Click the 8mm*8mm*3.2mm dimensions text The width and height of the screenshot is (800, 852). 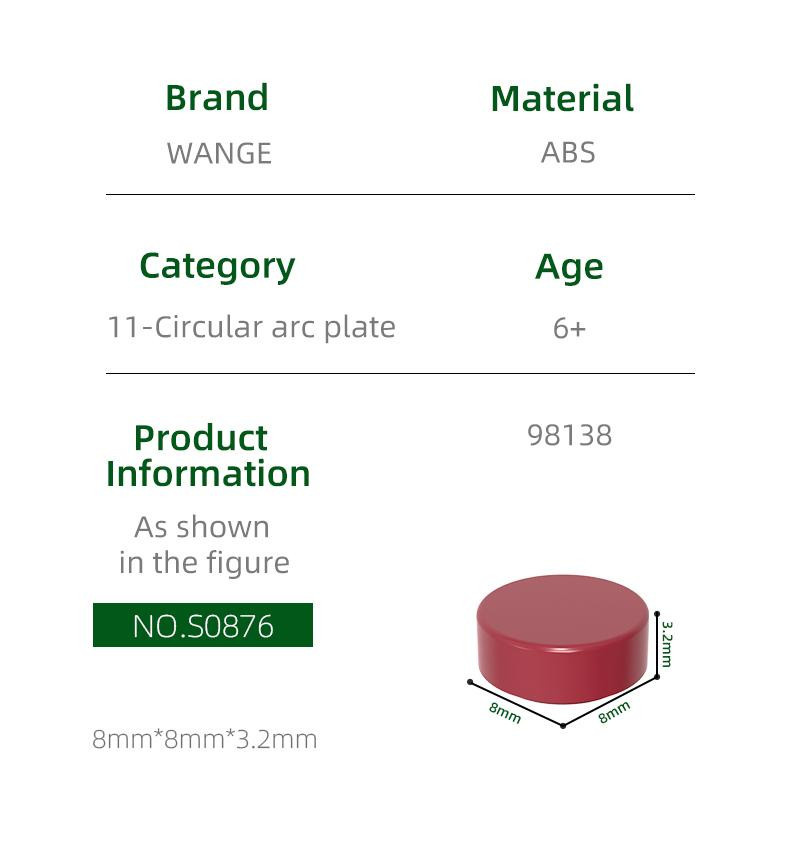tap(204, 739)
